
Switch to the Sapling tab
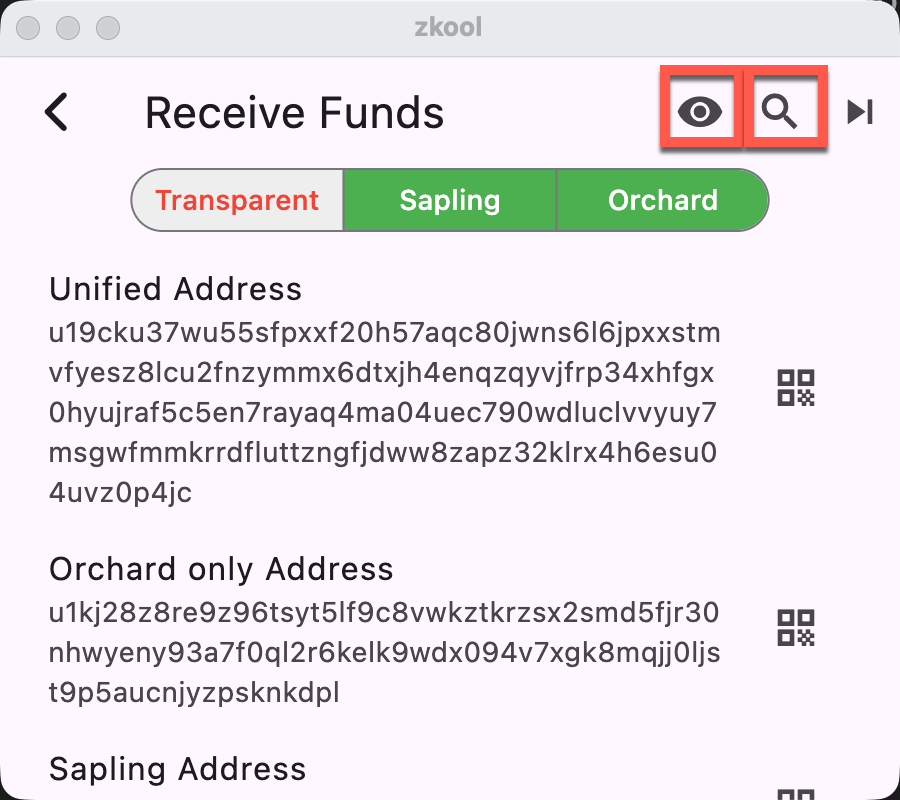click(449, 200)
